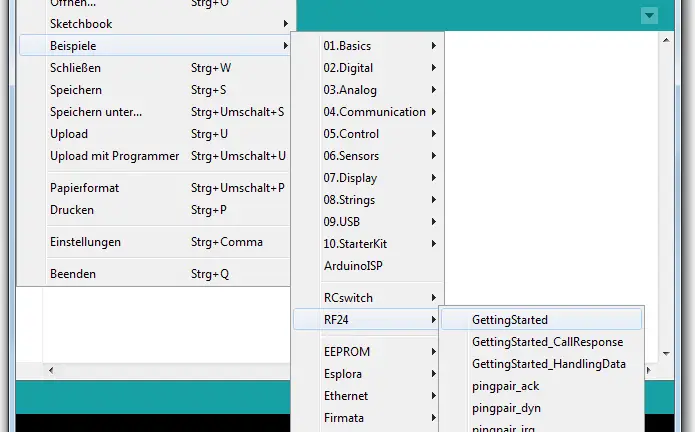695x432 pixels.
Task: Open the Sketchbook submenu
Action: coord(155,24)
